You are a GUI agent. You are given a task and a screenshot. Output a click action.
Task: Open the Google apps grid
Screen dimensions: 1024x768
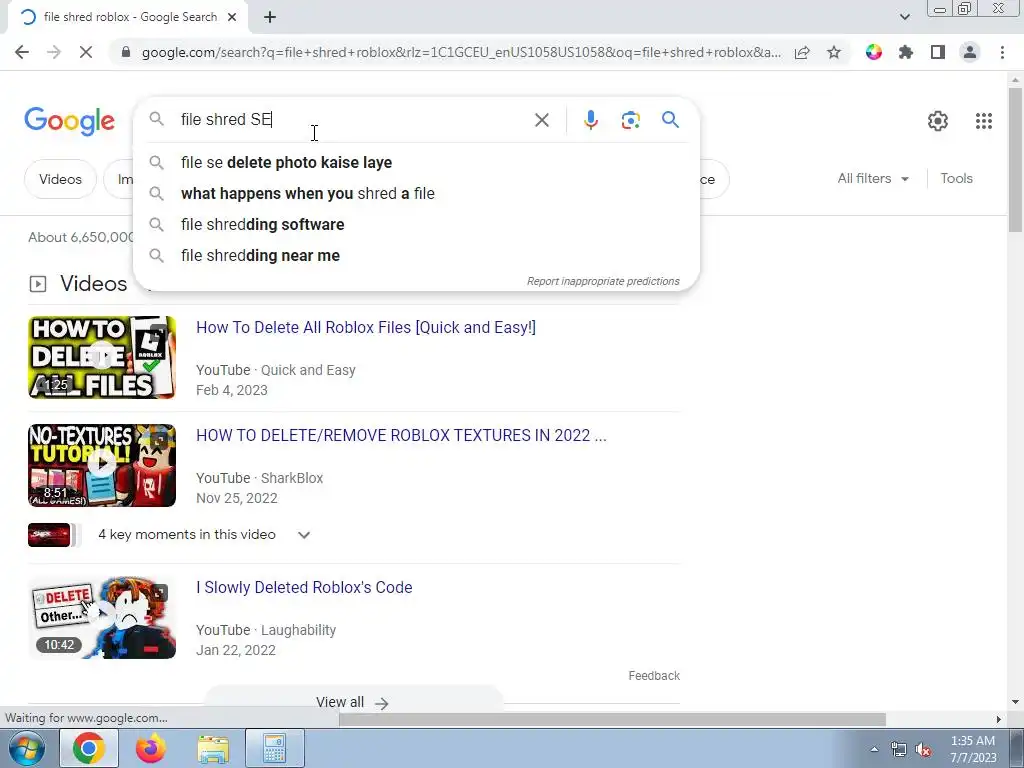[984, 121]
